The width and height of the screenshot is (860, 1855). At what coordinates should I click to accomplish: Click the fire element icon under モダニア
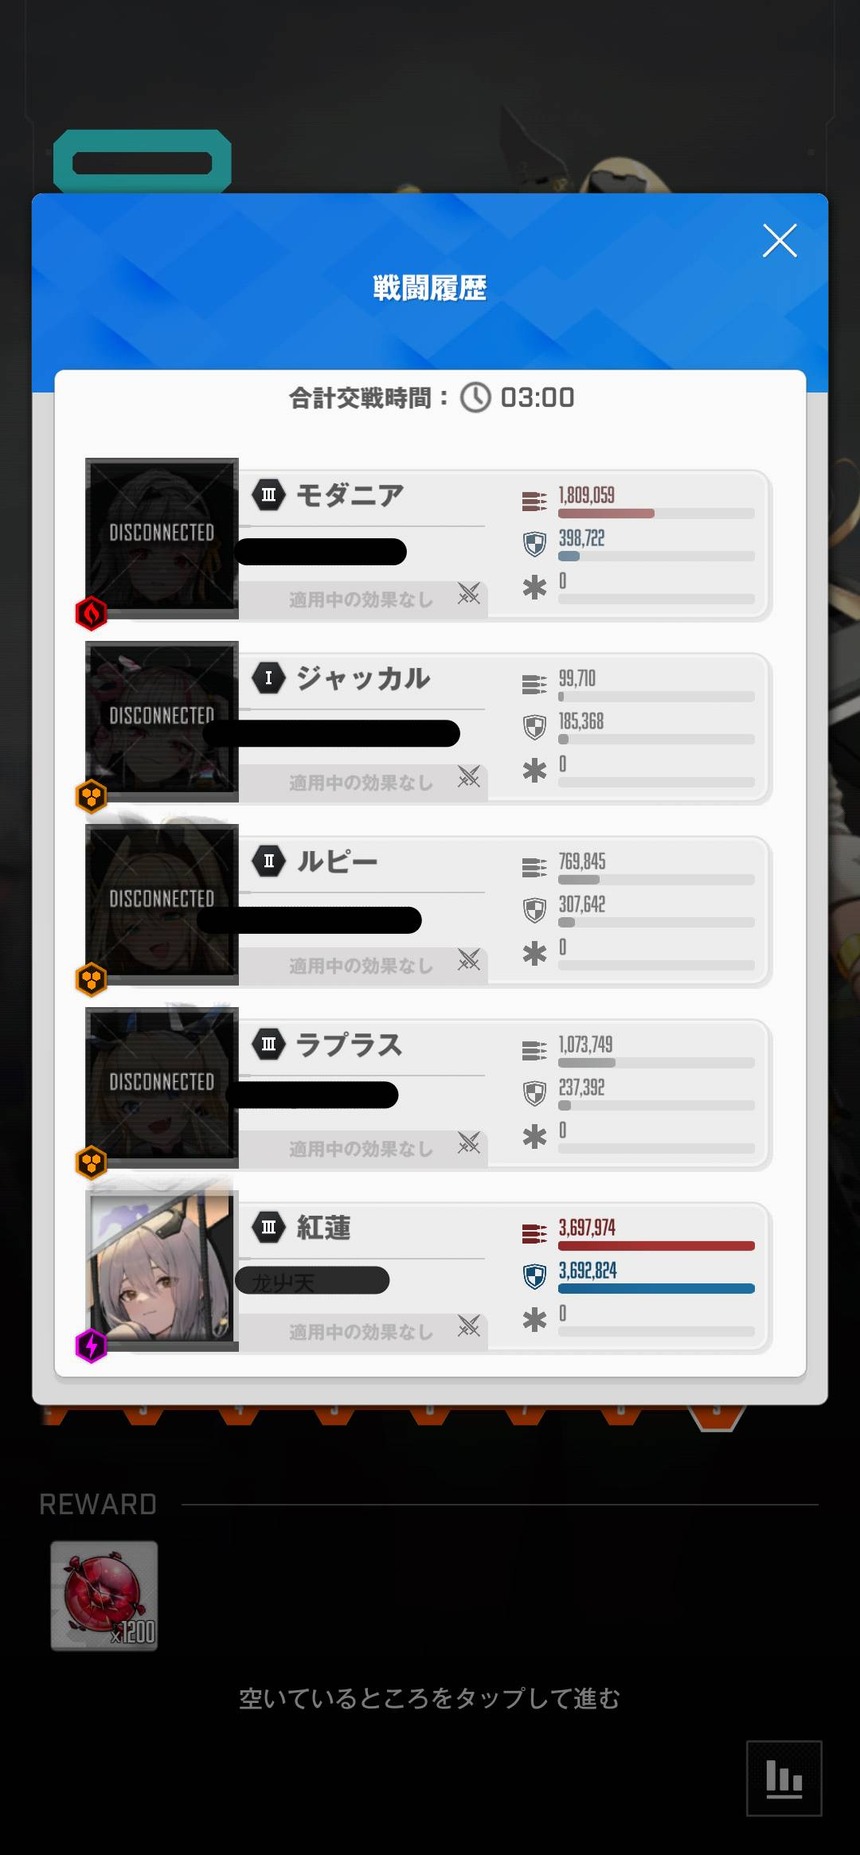tap(91, 613)
